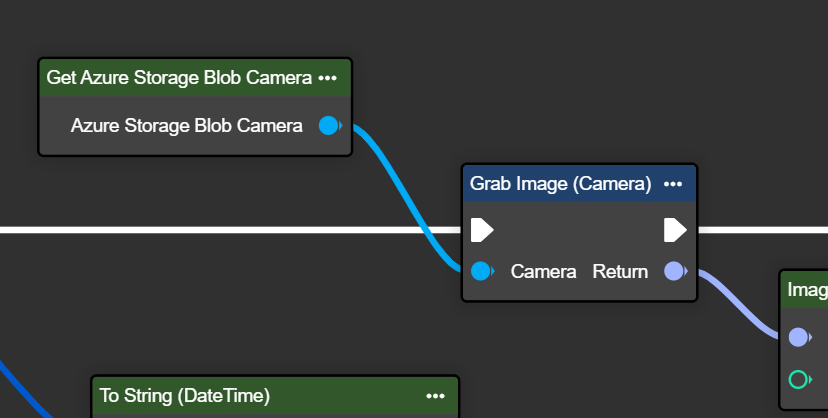The image size is (828, 418).
Task: Open To String (DateTime) node options menu
Action: pos(435,395)
